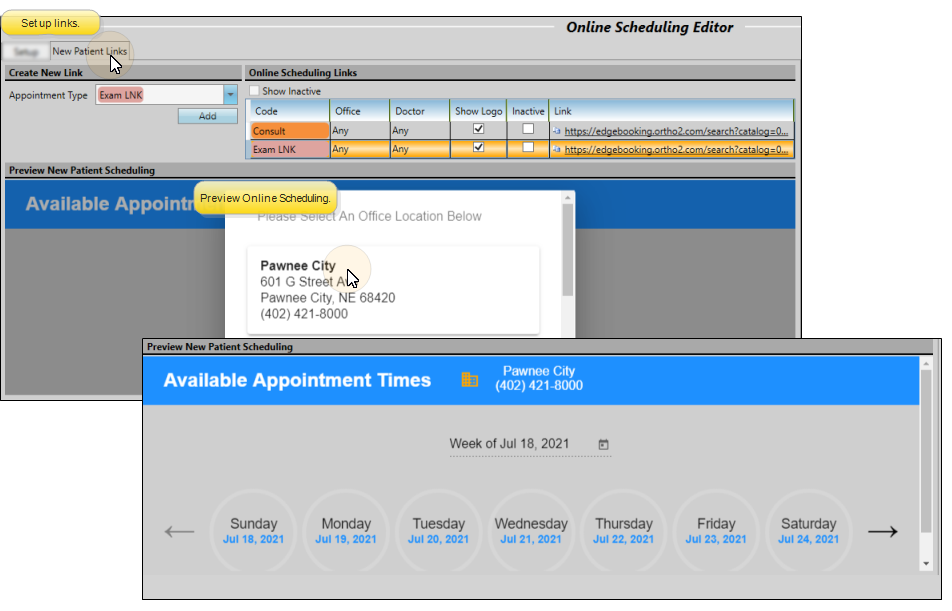Open the Appointment Type dropdown
The image size is (952, 611).
click(230, 96)
